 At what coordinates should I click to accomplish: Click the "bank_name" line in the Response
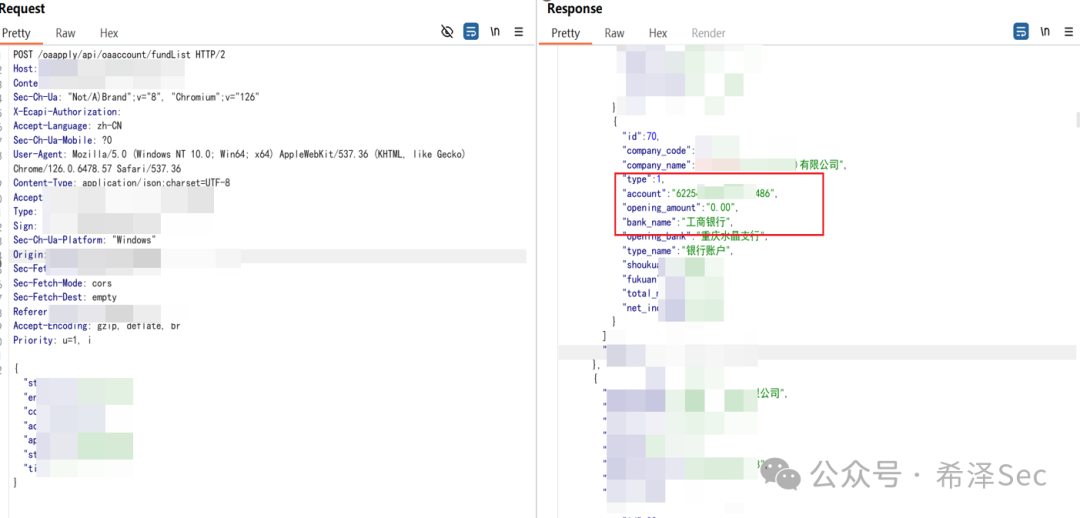click(679, 222)
